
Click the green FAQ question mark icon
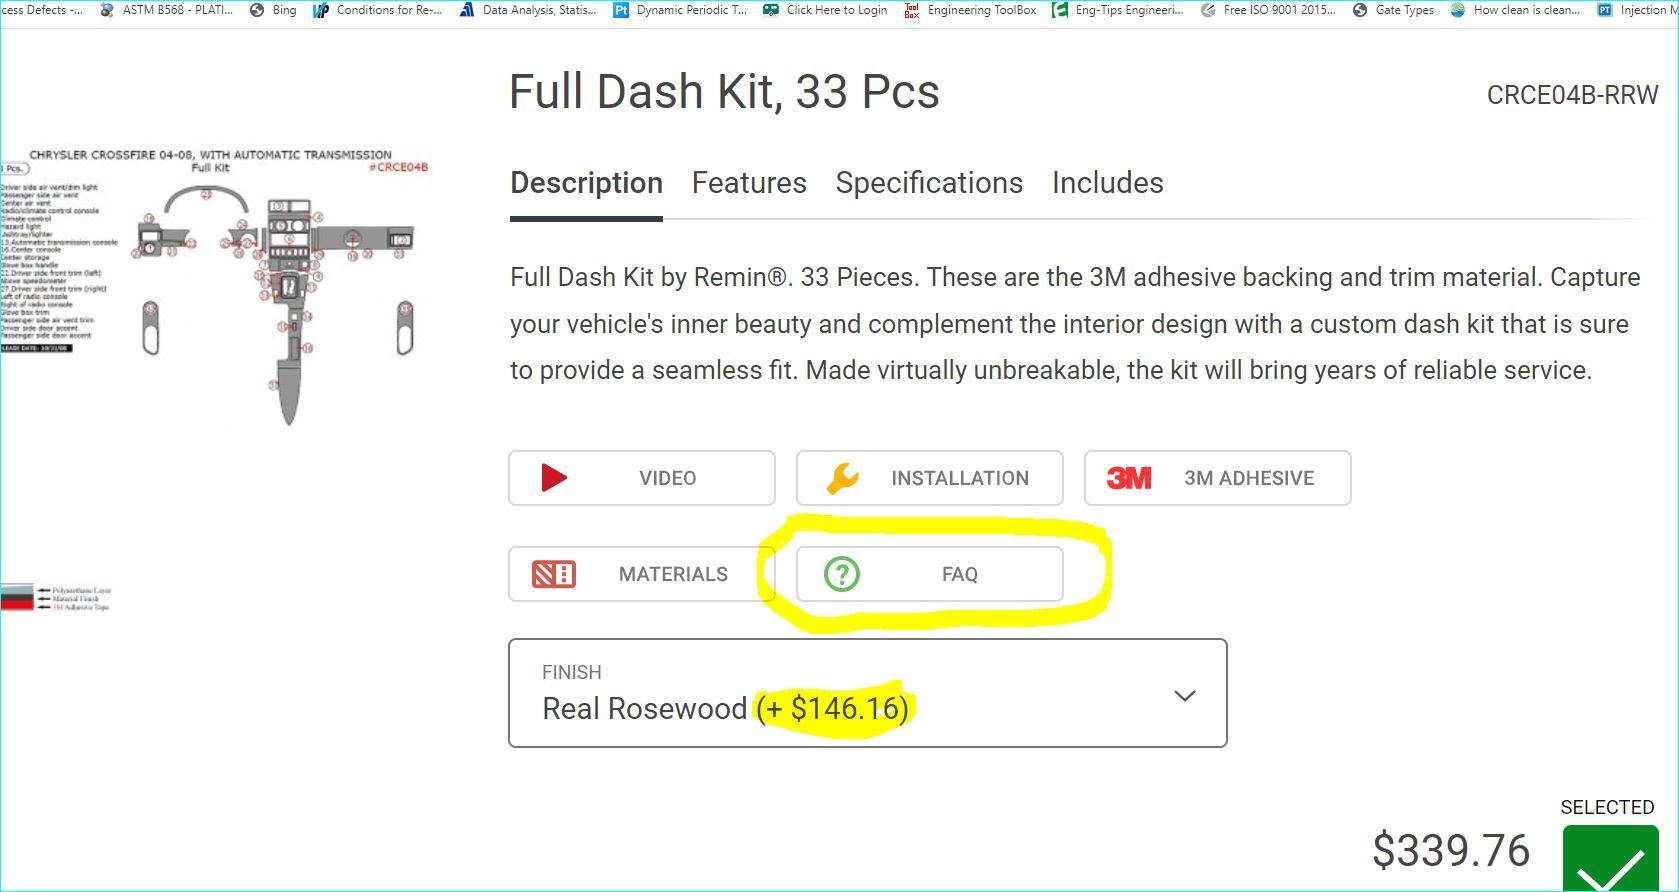[x=842, y=574]
